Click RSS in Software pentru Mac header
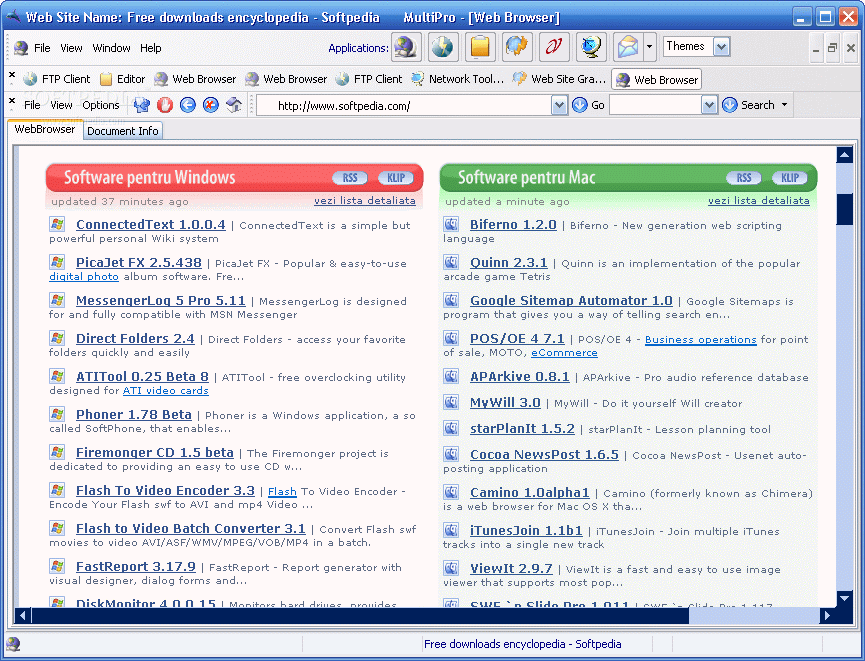This screenshot has width=865, height=661. (744, 178)
